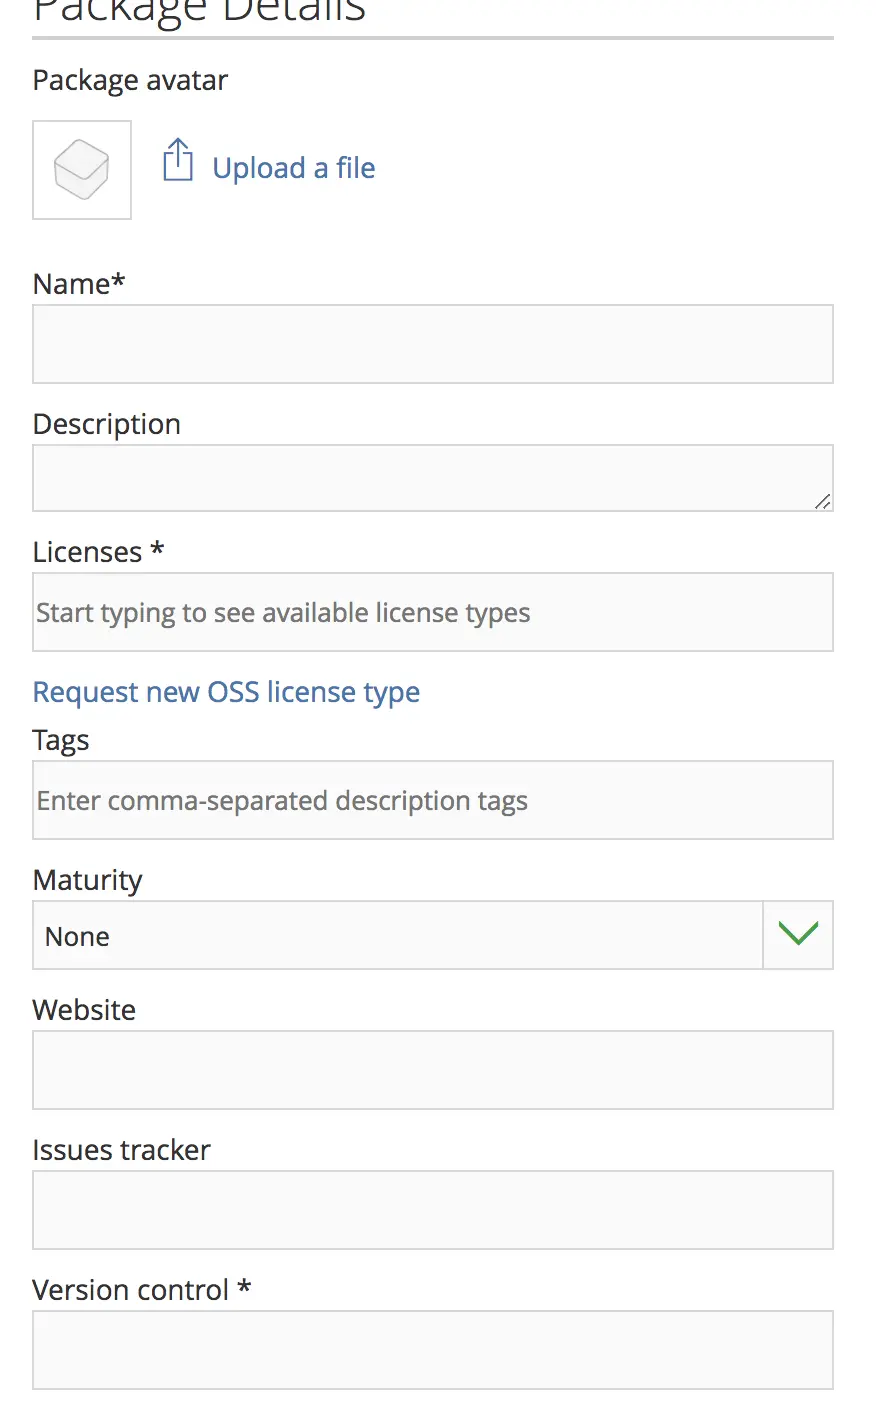Screen dimensions: 882x1422
Task: Click the Upload a file link
Action: pyautogui.click(x=293, y=167)
